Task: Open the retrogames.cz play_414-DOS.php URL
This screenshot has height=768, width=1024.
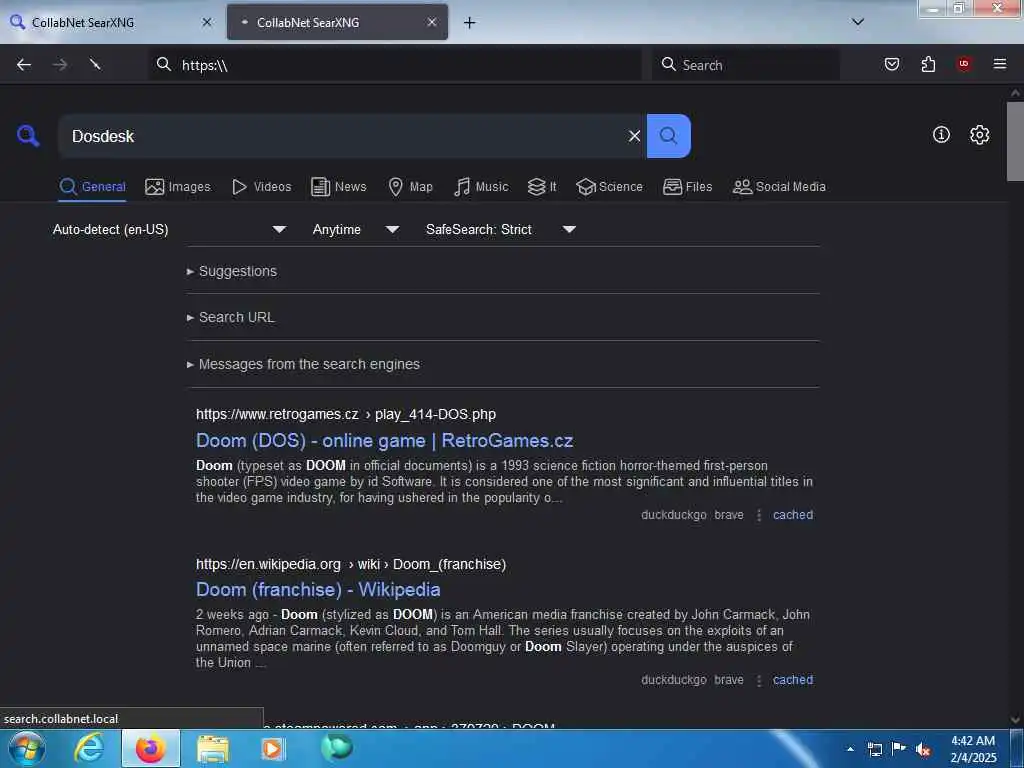Action: [x=346, y=415]
